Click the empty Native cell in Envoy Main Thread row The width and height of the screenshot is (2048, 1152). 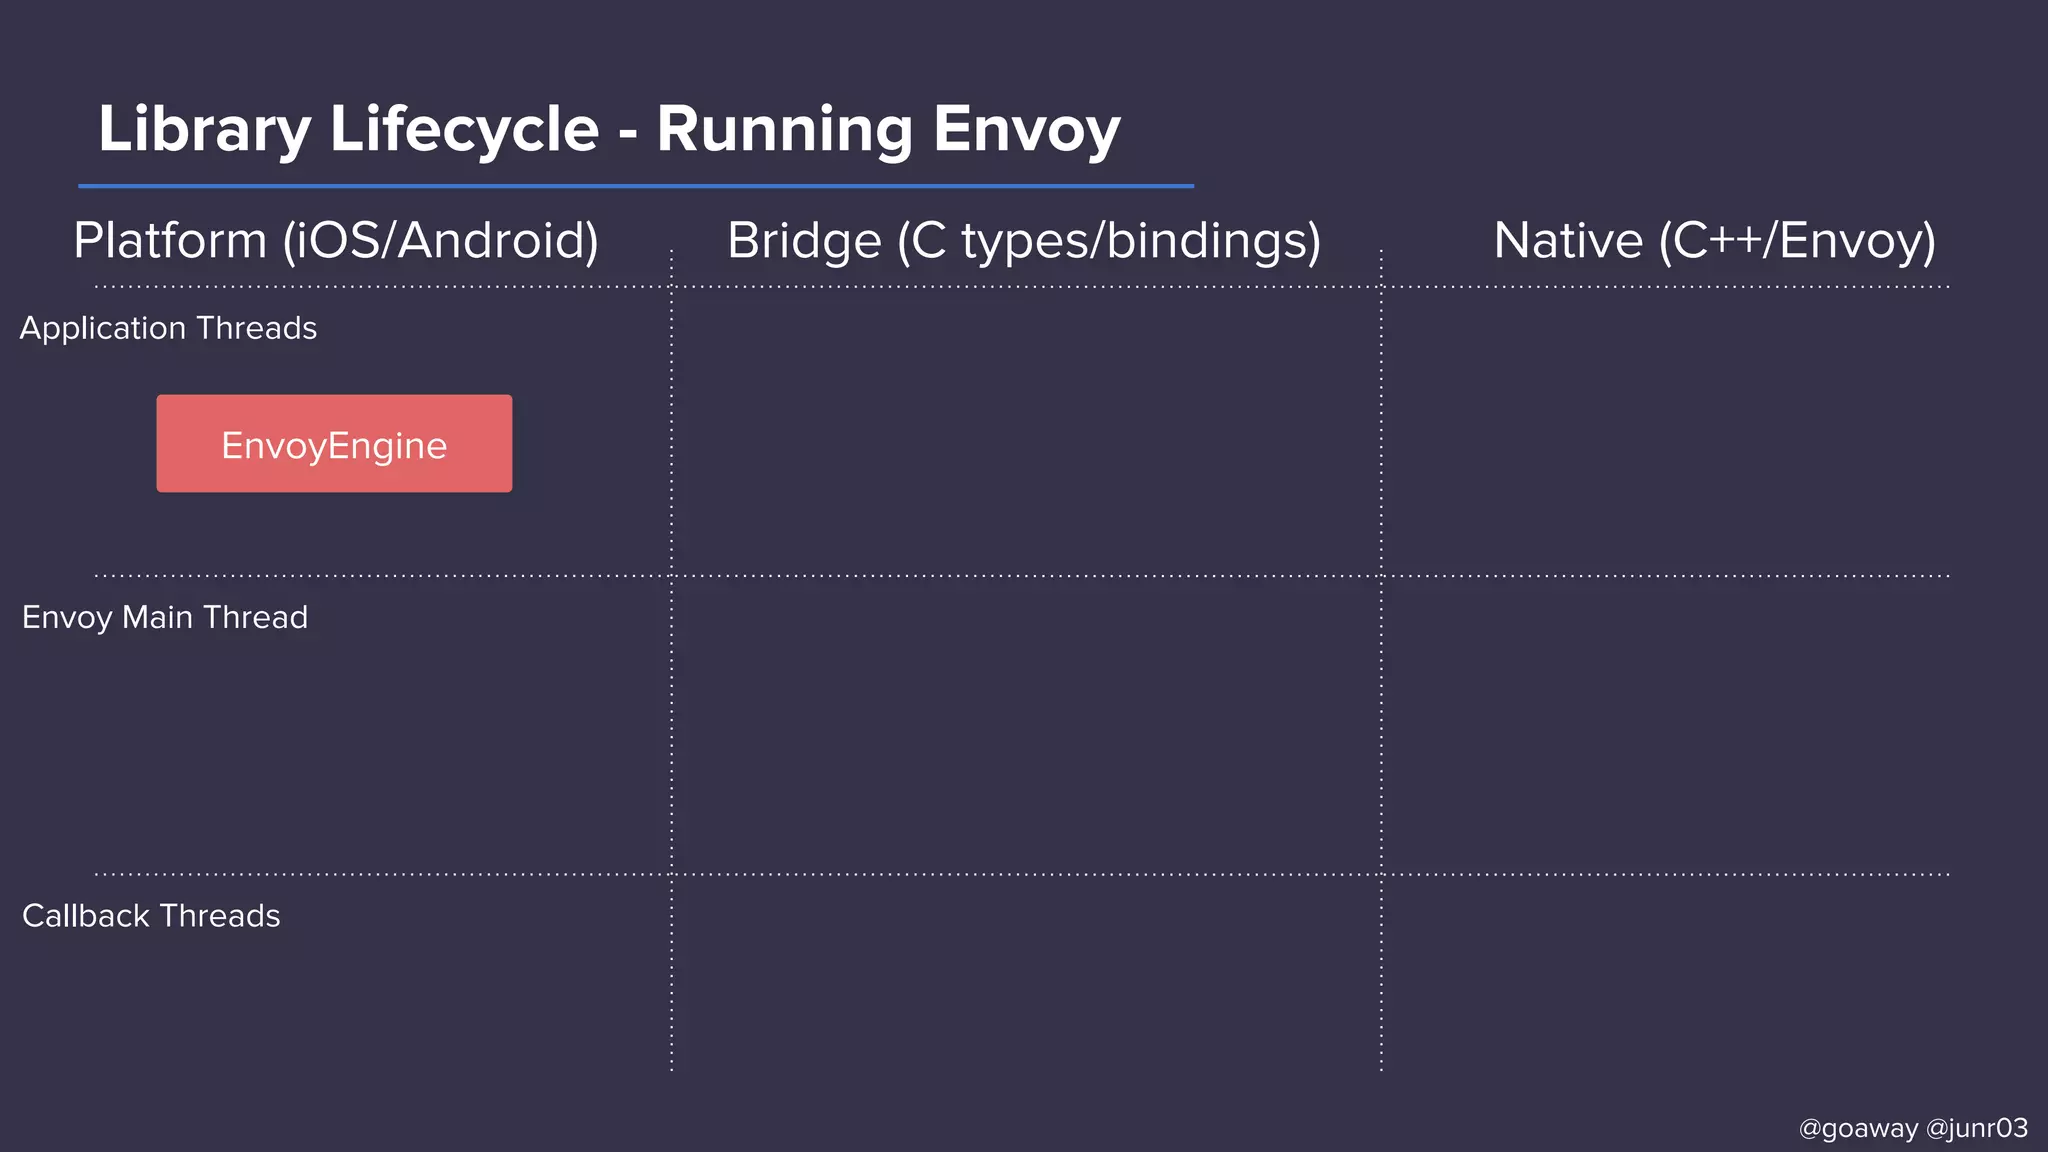[x=1665, y=725]
